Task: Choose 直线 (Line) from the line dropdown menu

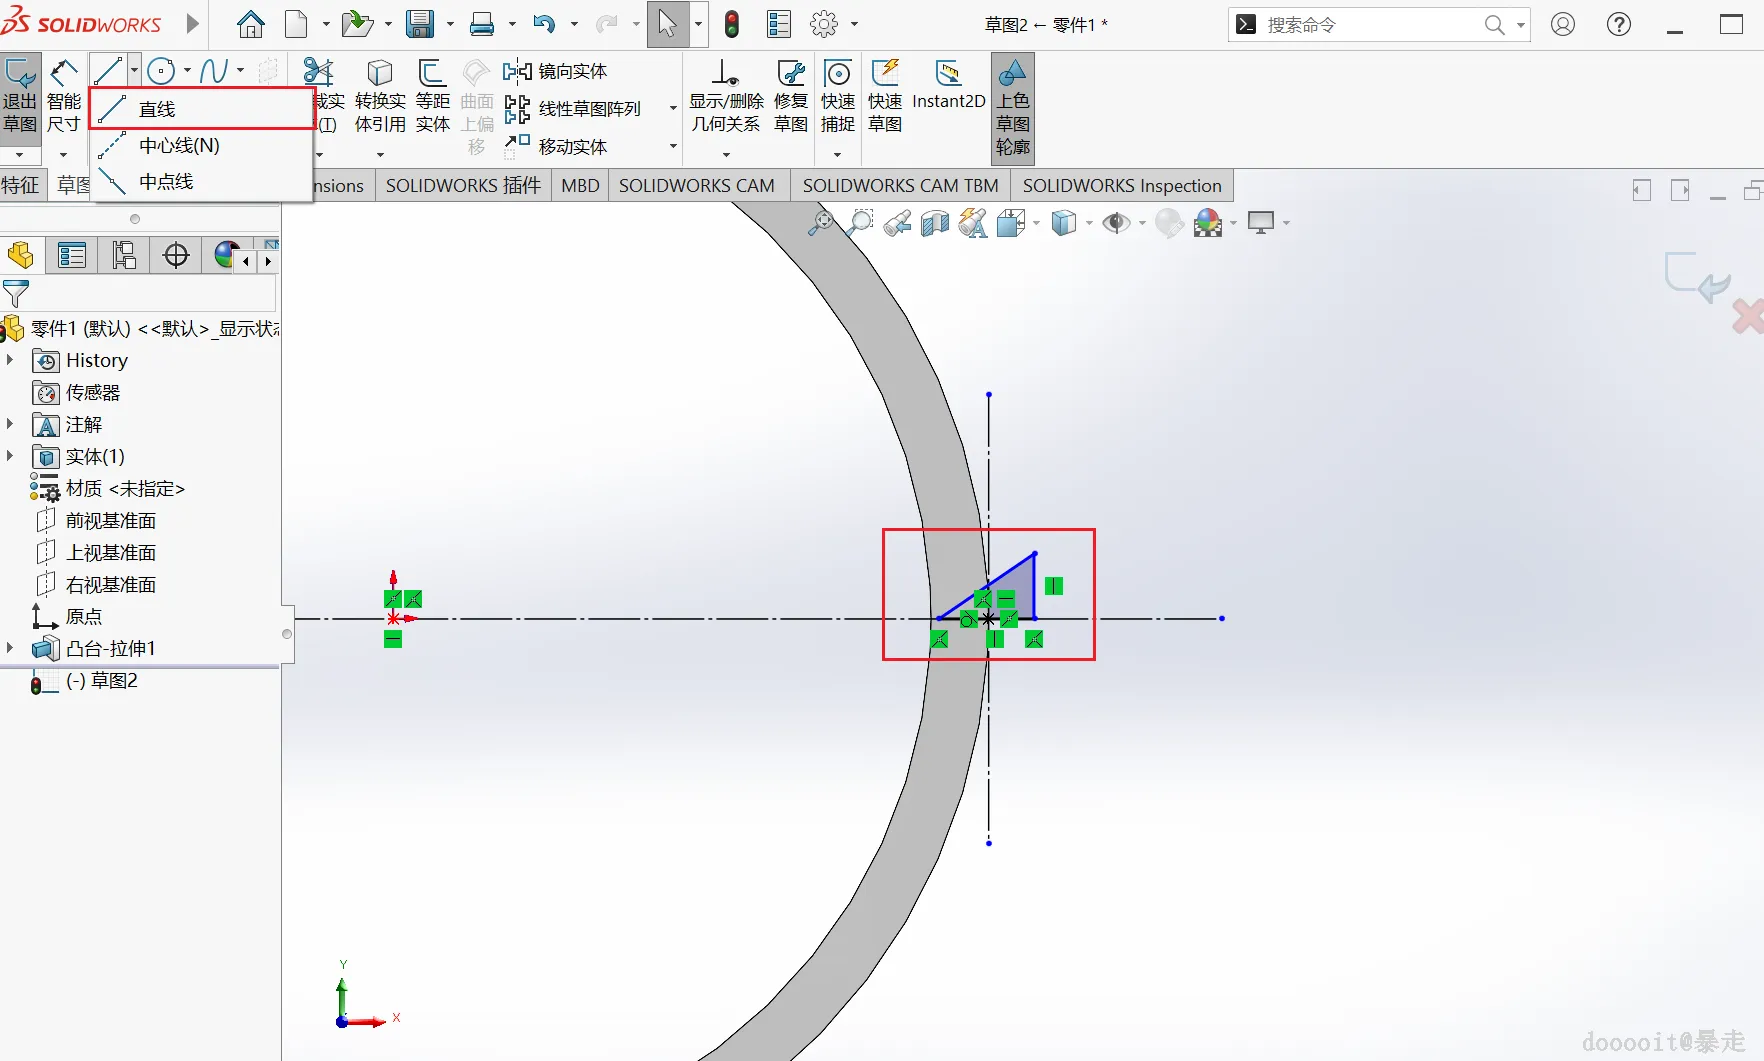Action: (202, 109)
